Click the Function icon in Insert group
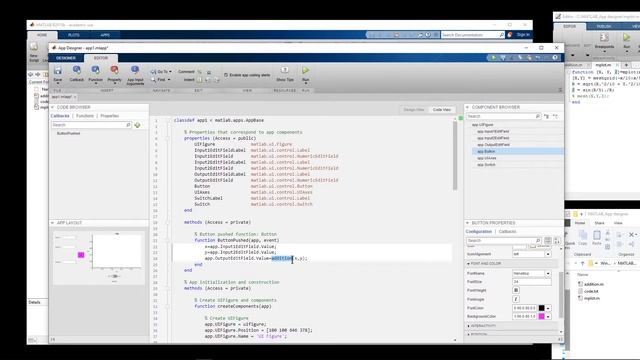Screen dimensions: 640x360 coord(96,71)
